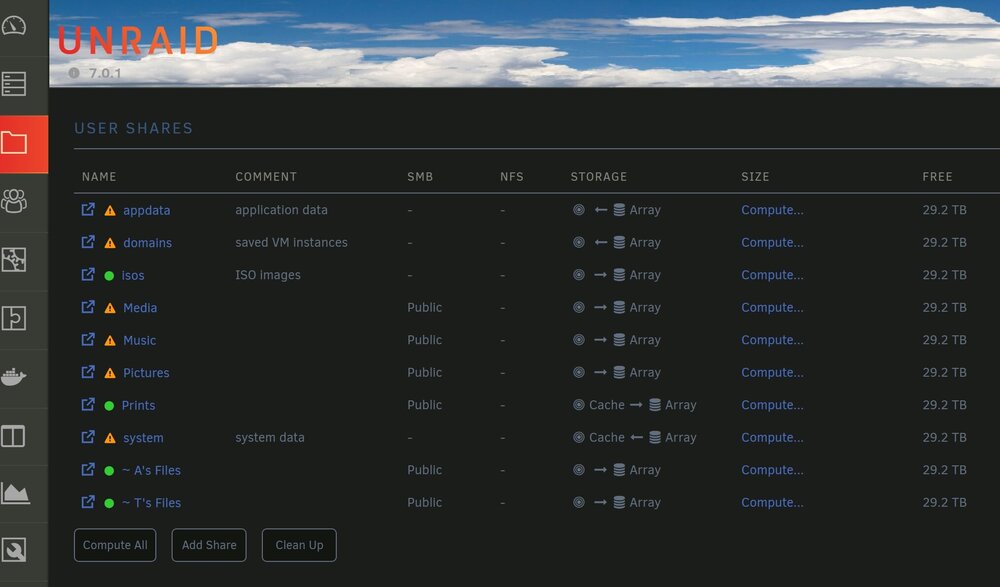
Task: Click 'saved VM instances' comment text
Action: [x=291, y=242]
